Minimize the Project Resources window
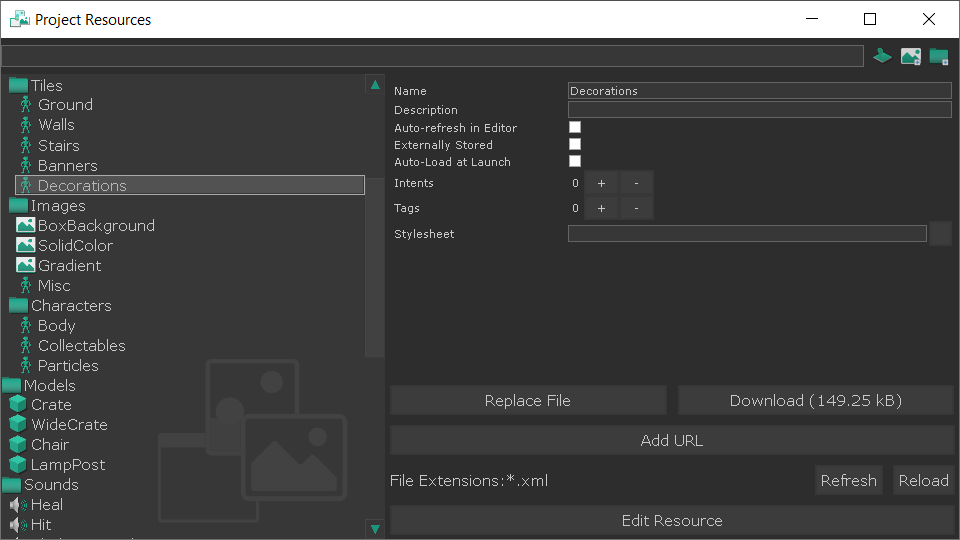 [812, 19]
